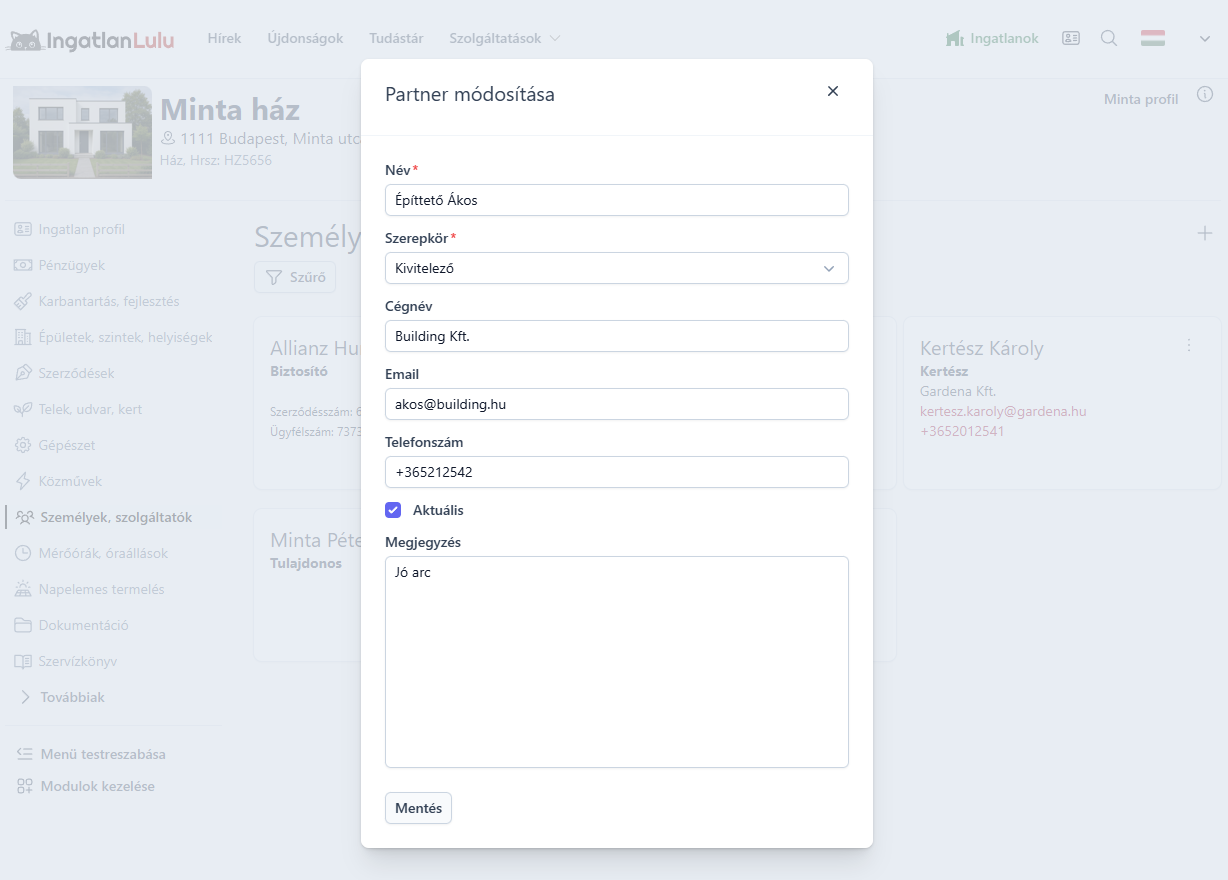The image size is (1228, 880).
Task: Open the Hírek menu item
Action: click(x=224, y=38)
